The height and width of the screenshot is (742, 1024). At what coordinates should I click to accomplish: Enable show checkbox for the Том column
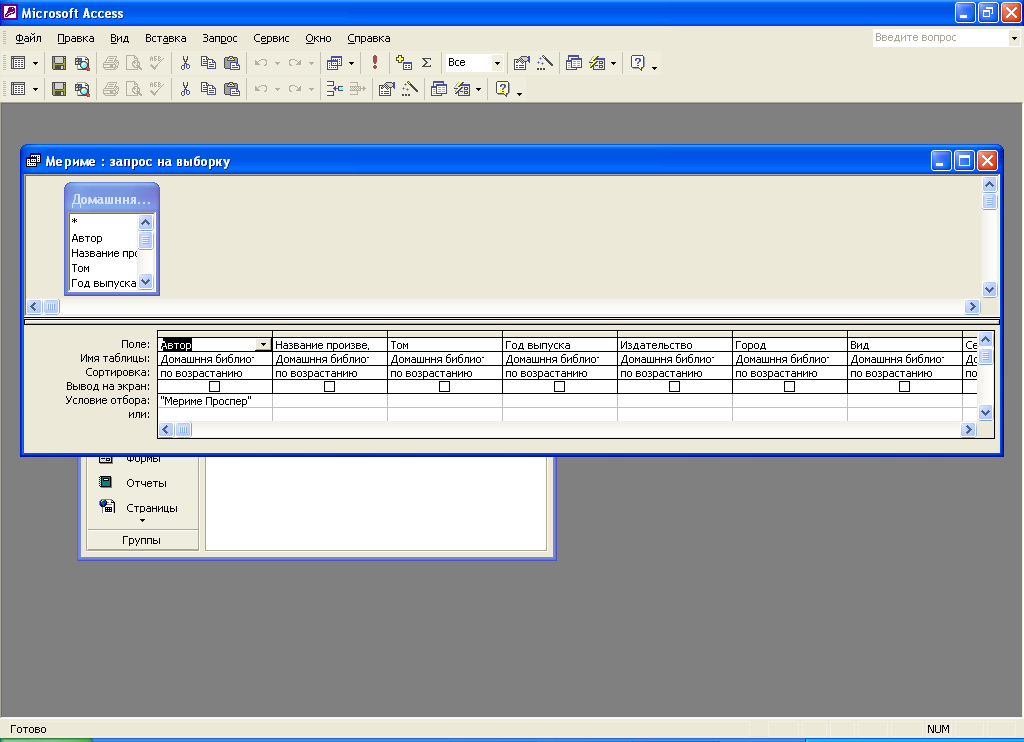click(444, 387)
